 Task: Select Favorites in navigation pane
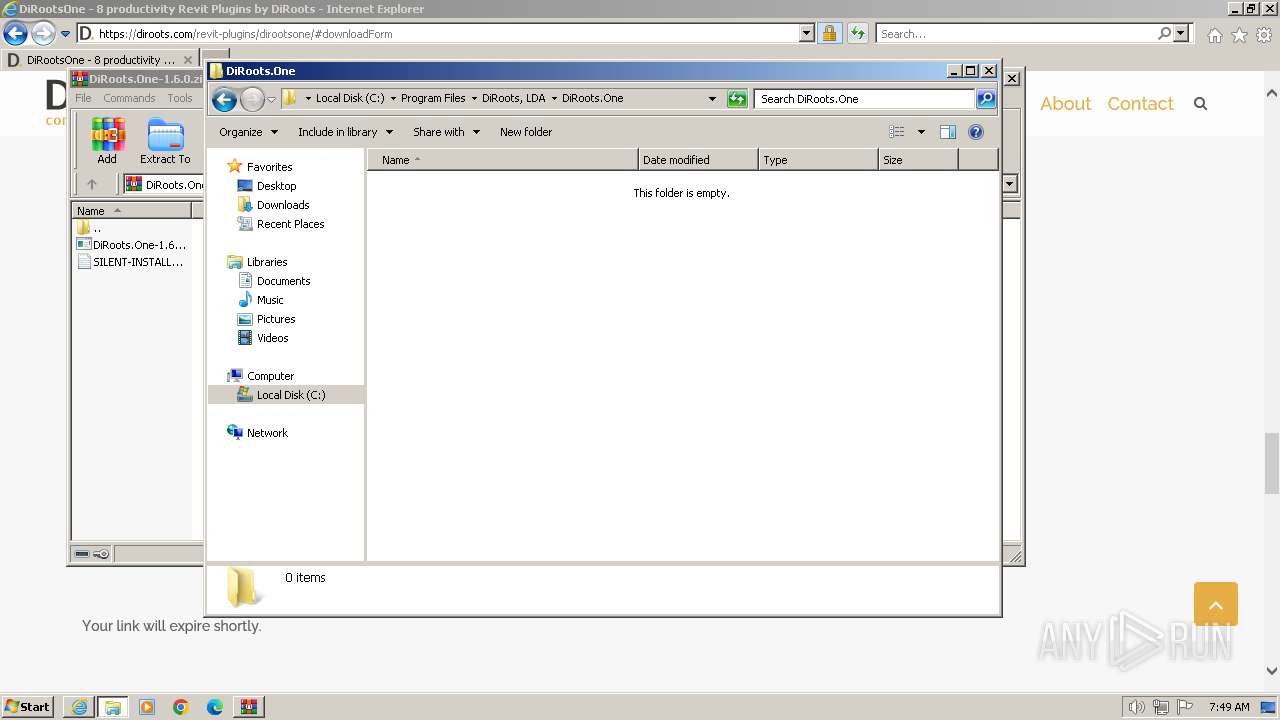click(x=269, y=167)
